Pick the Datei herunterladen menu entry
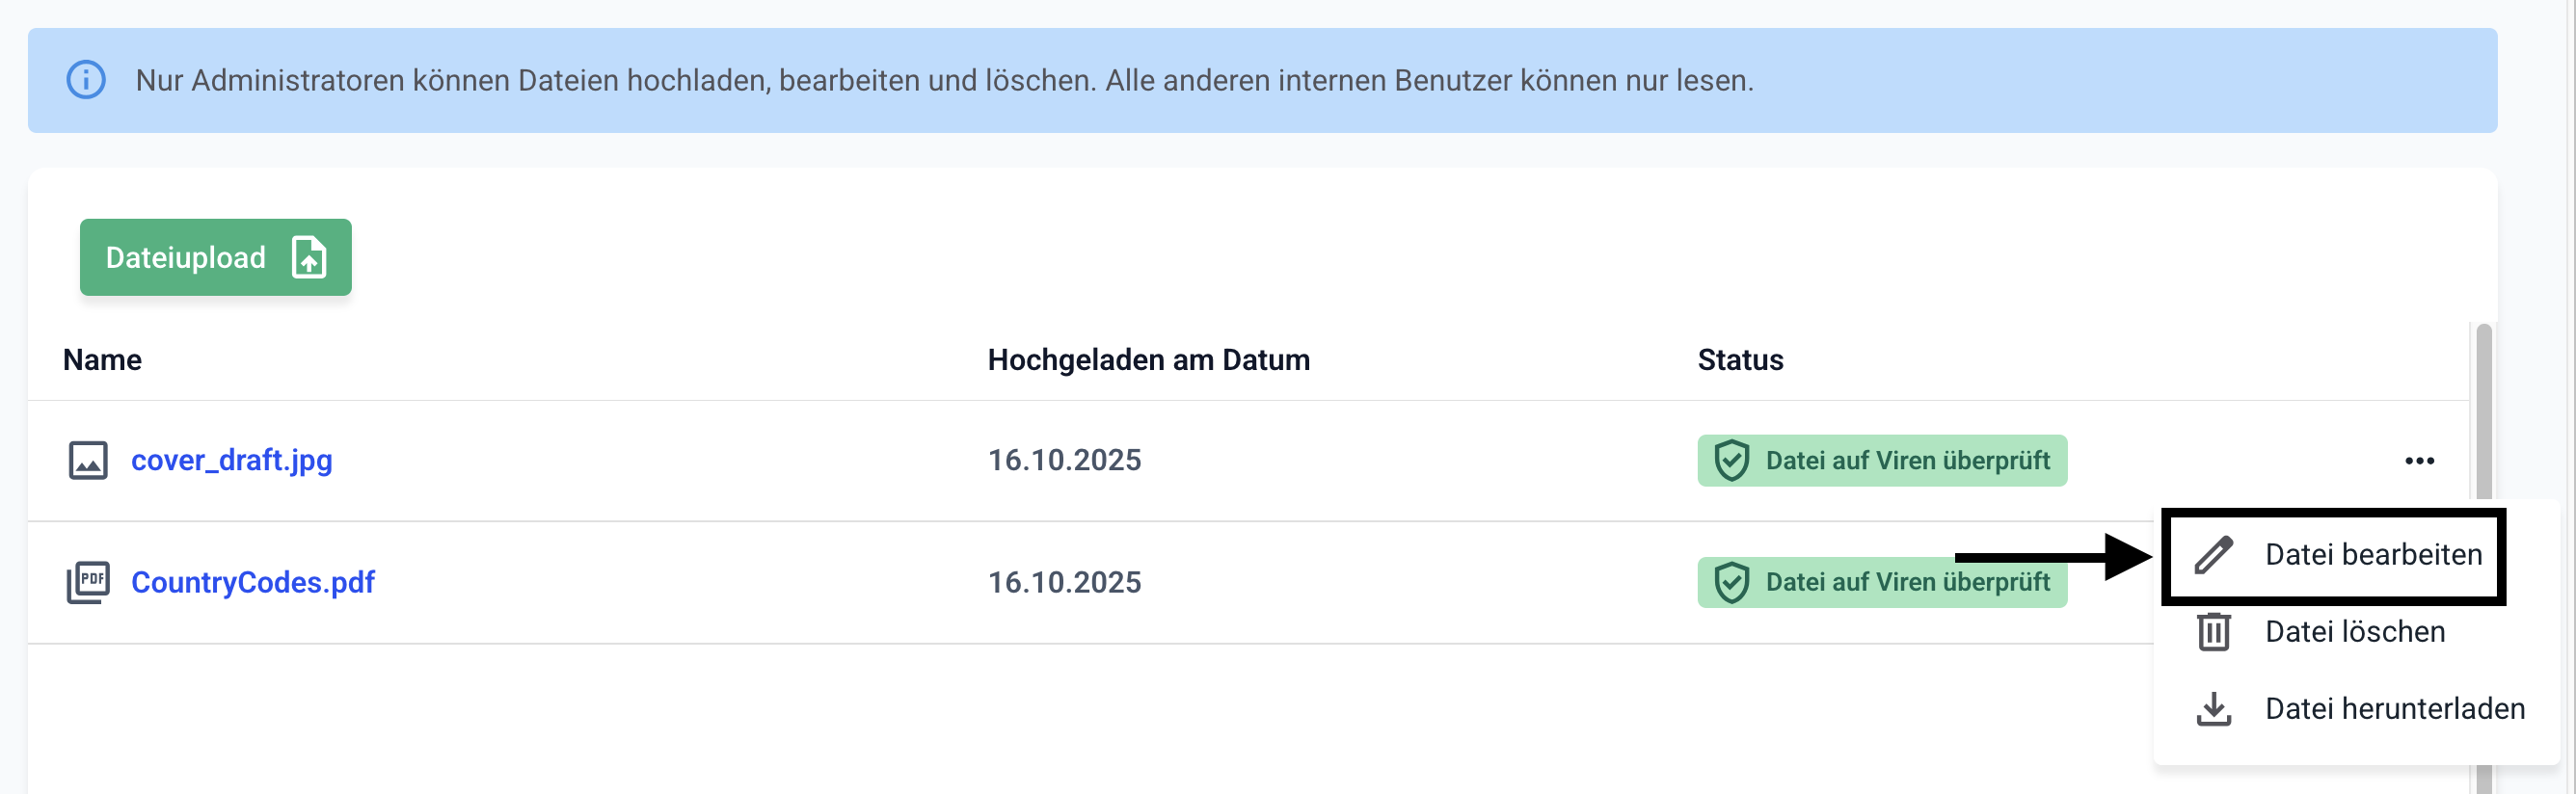 click(x=2394, y=709)
